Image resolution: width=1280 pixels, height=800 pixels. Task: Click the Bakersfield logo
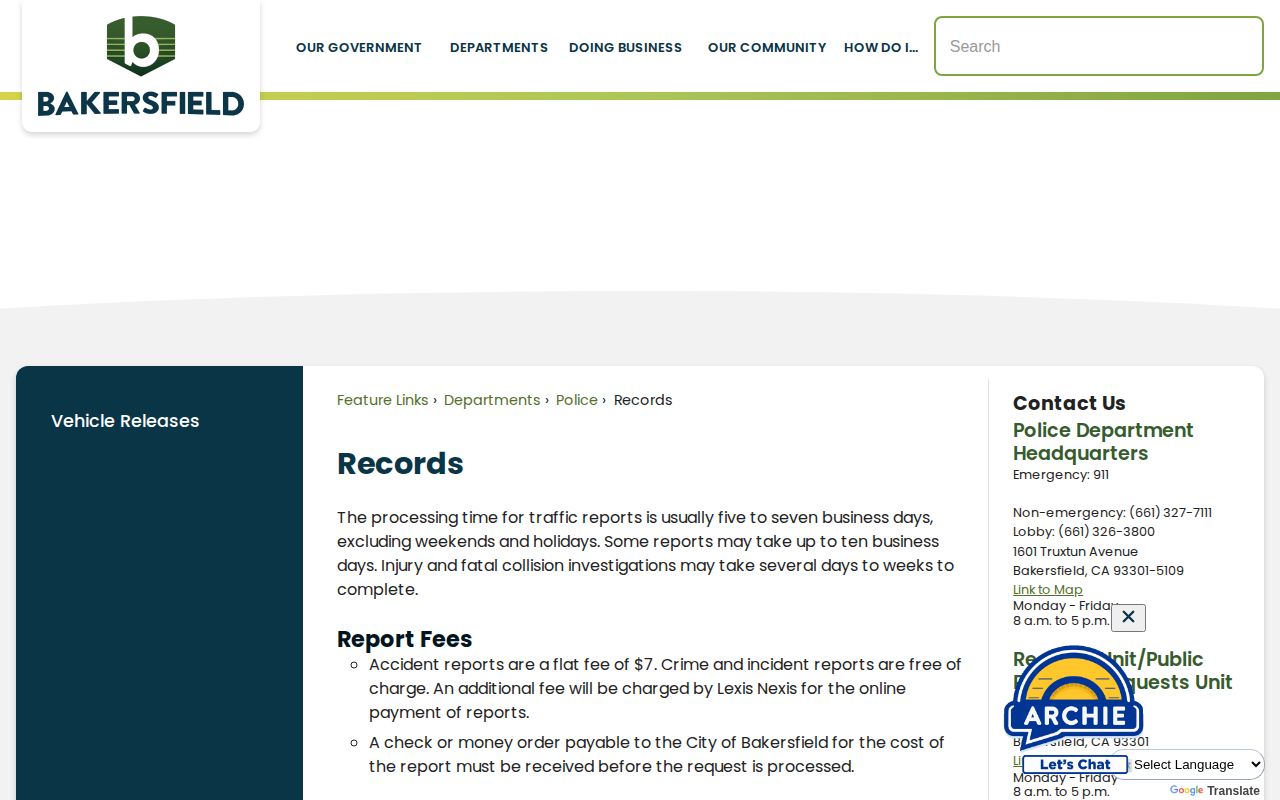coord(141,66)
